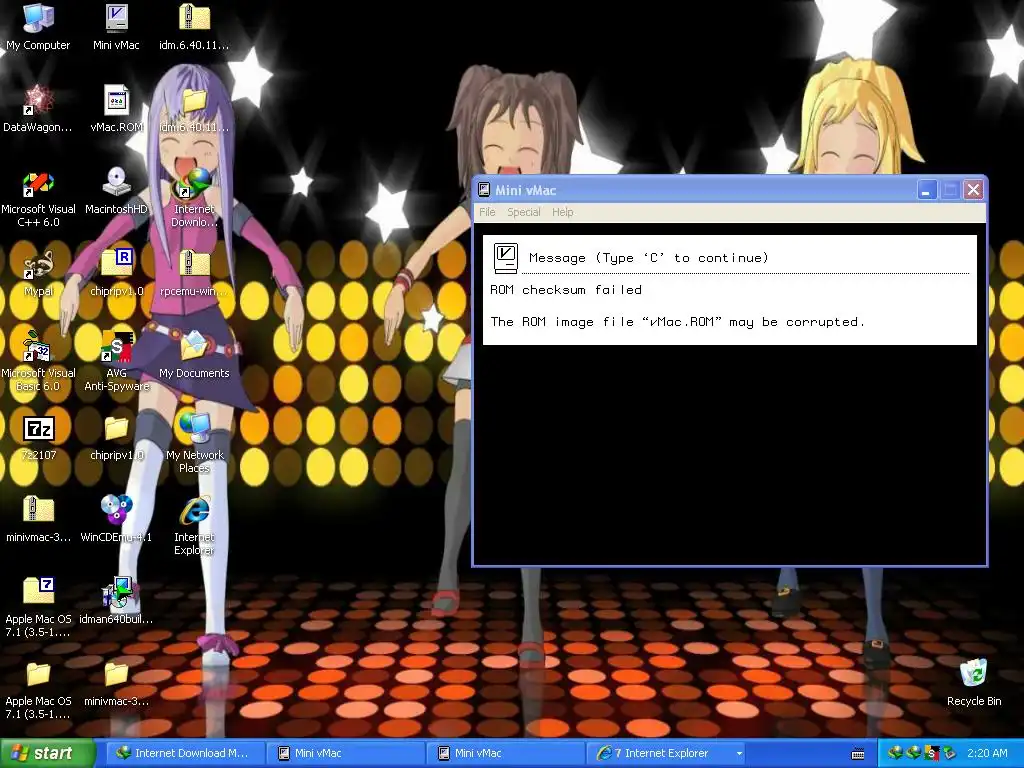Minimize the Mini vMac window
1024x768 pixels.
click(x=927, y=190)
